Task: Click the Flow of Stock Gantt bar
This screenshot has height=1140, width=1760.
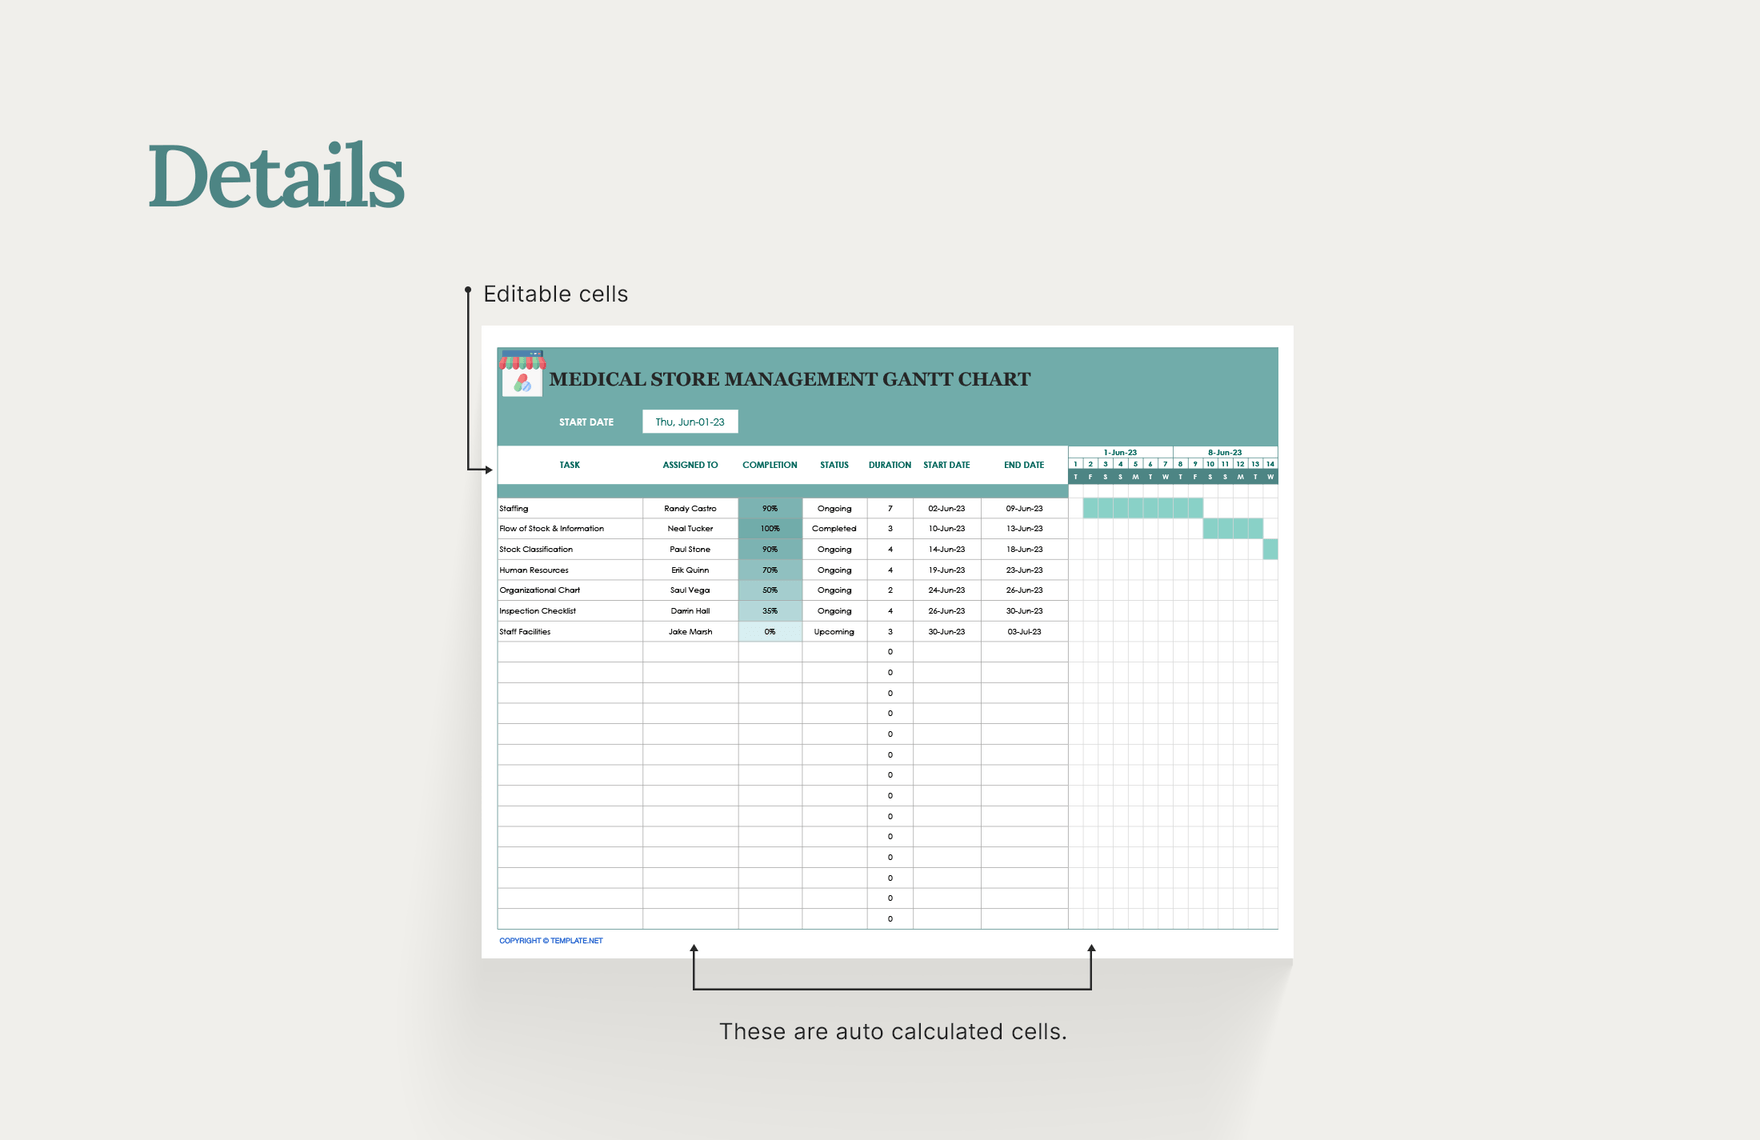Action: click(x=1233, y=528)
